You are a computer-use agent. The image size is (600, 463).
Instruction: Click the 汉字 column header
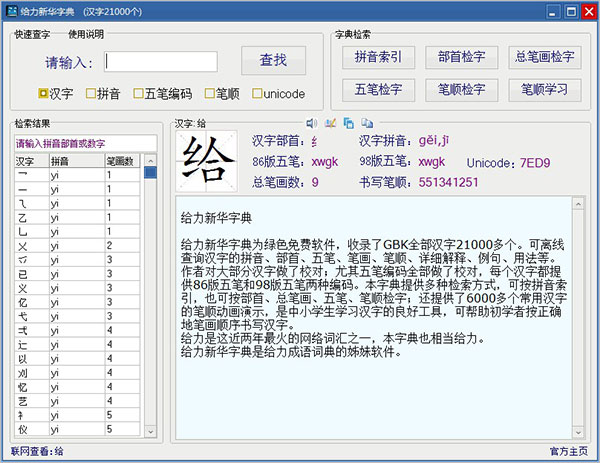click(32, 161)
